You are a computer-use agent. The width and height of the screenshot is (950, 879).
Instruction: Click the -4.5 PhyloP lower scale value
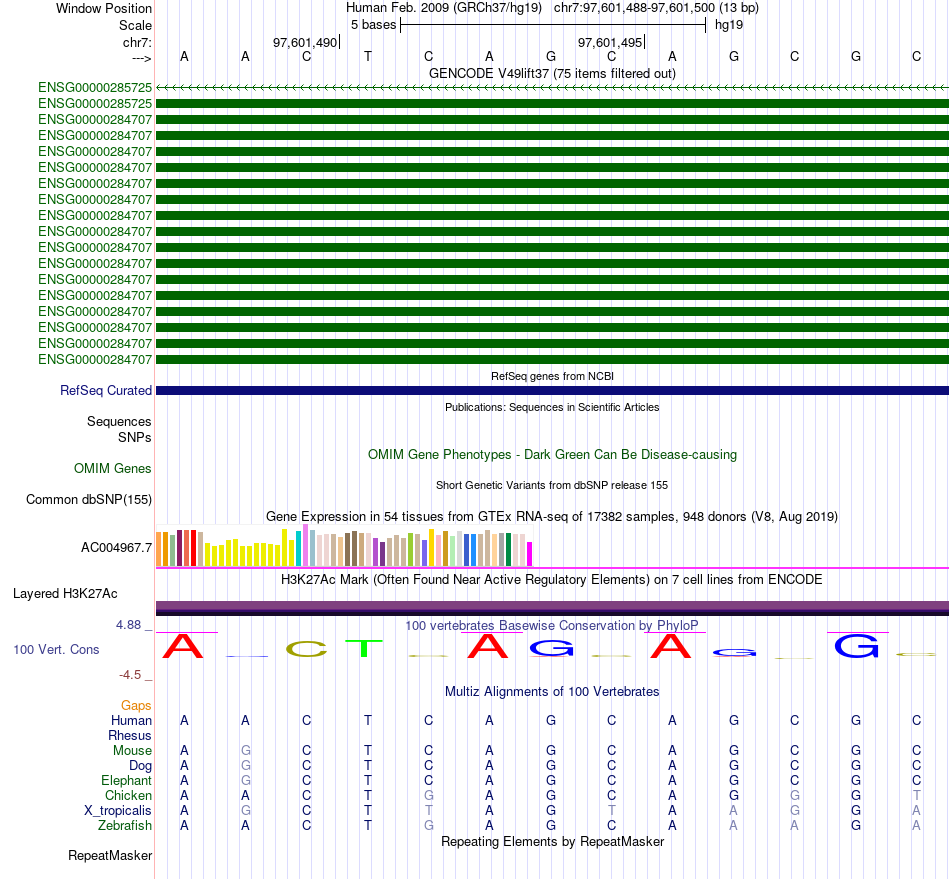point(130,674)
